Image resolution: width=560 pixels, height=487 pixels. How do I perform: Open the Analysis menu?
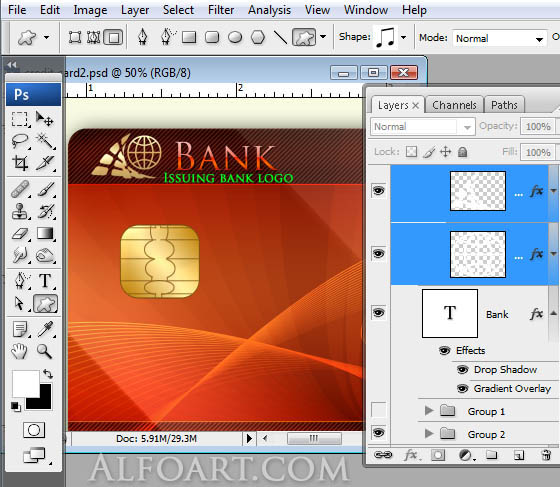pos(269,10)
